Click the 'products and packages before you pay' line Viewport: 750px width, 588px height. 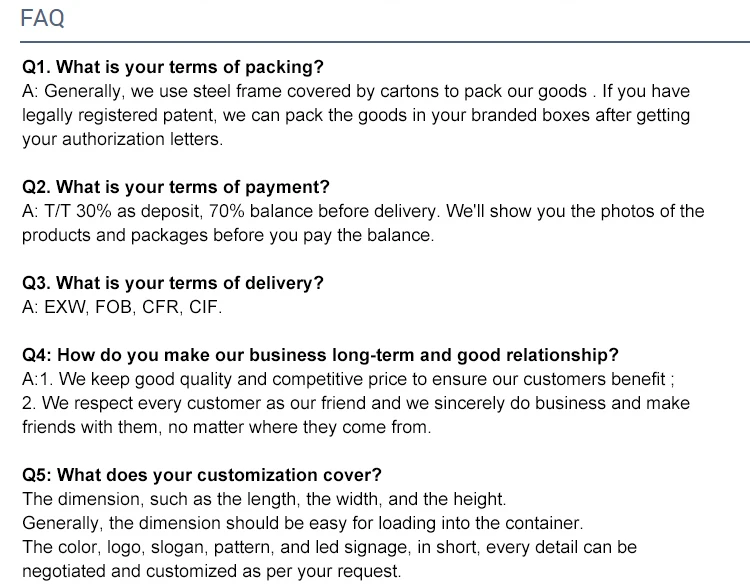228,235
